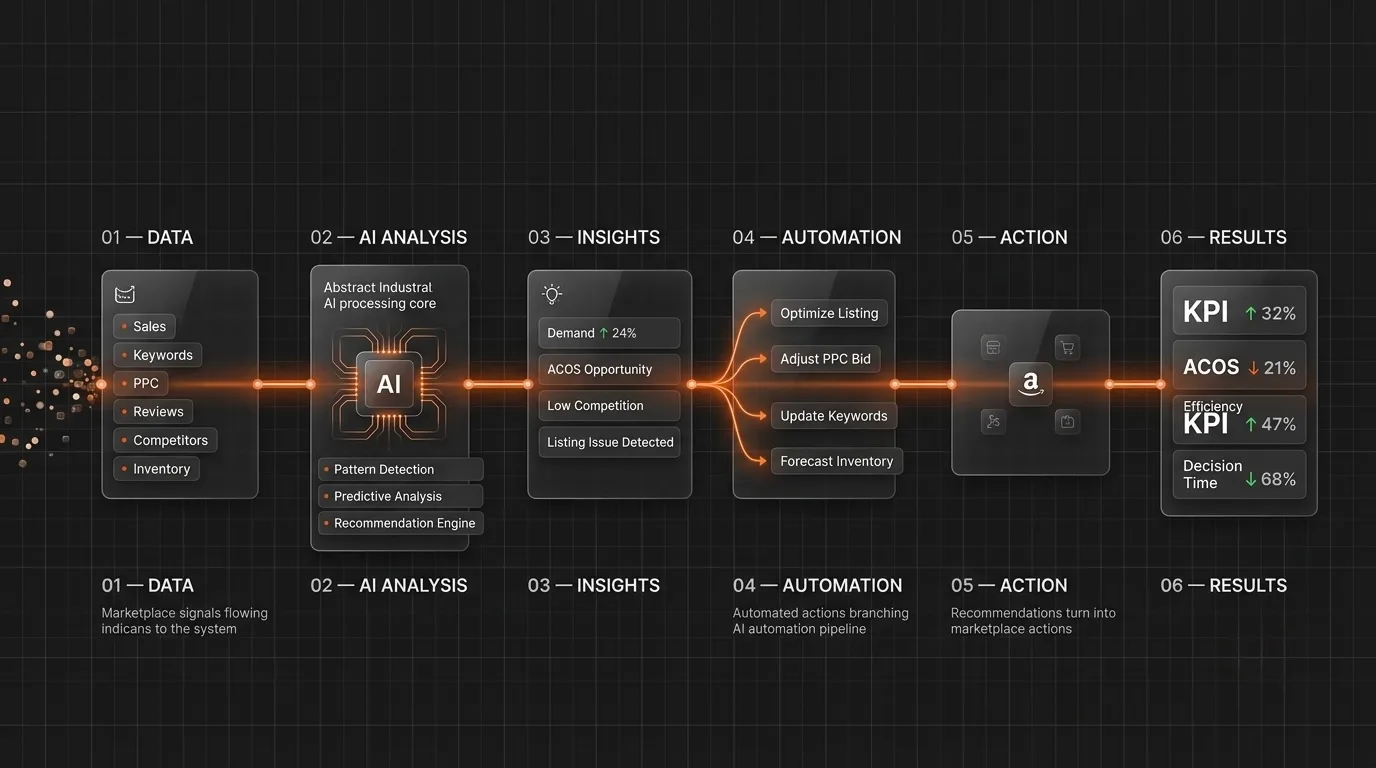1376x768 pixels.
Task: Click the Adjust PPC Bid automation
Action: click(x=825, y=358)
